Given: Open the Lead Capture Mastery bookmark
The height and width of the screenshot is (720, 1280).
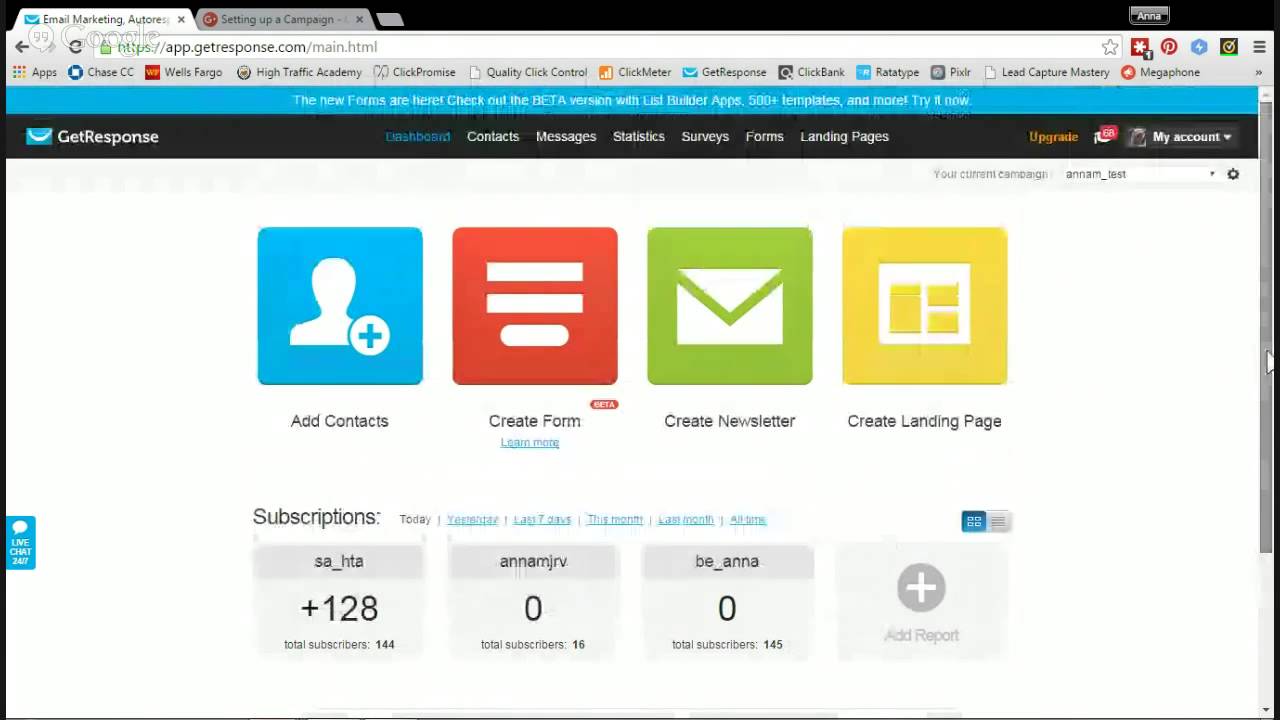Looking at the screenshot, I should tap(1047, 72).
